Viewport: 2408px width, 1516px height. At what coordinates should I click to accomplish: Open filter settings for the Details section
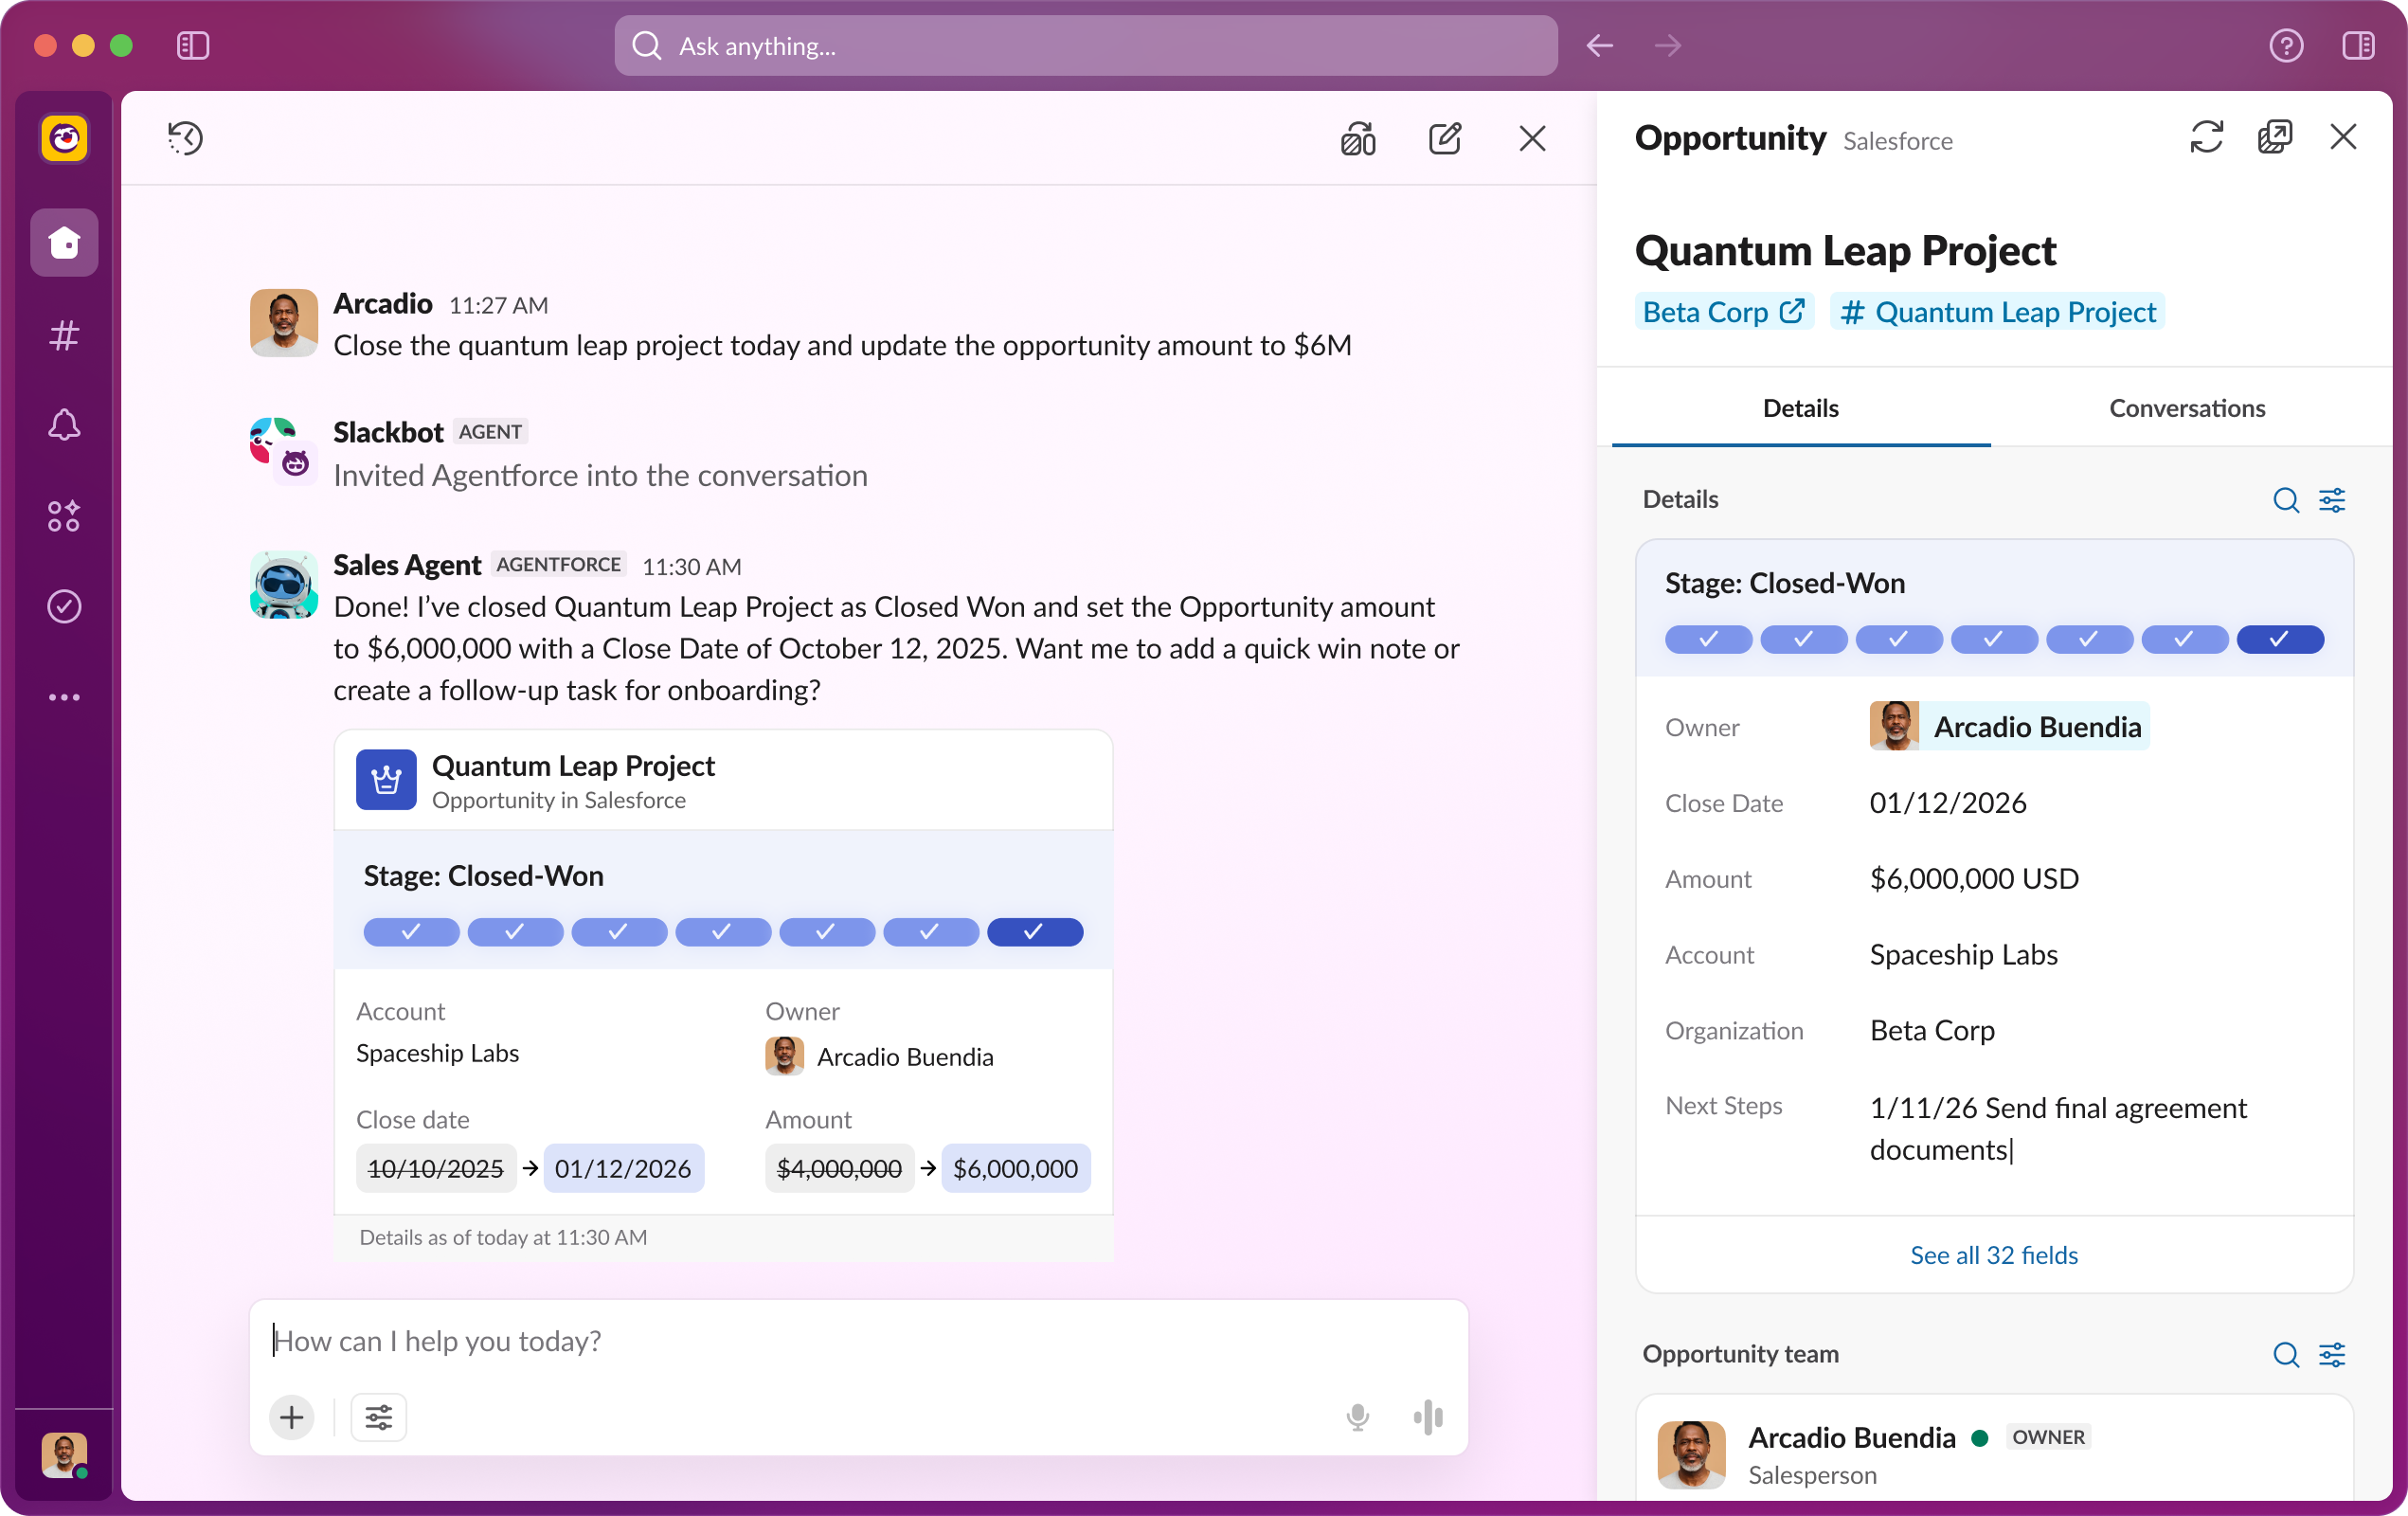tap(2331, 499)
